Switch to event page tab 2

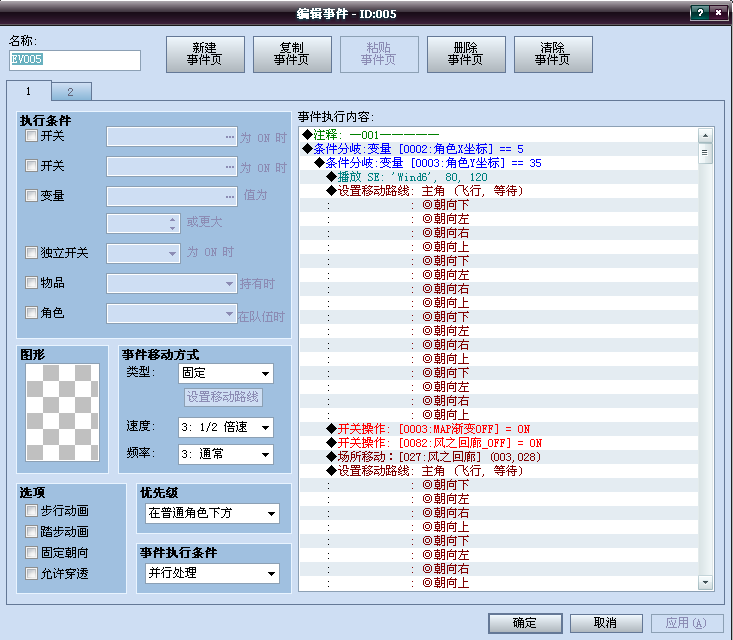71,92
